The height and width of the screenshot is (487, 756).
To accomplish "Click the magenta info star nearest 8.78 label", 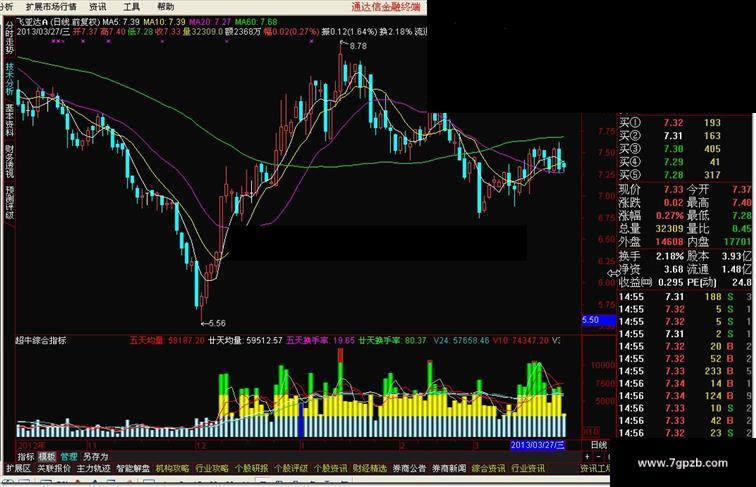I will pyautogui.click(x=311, y=41).
